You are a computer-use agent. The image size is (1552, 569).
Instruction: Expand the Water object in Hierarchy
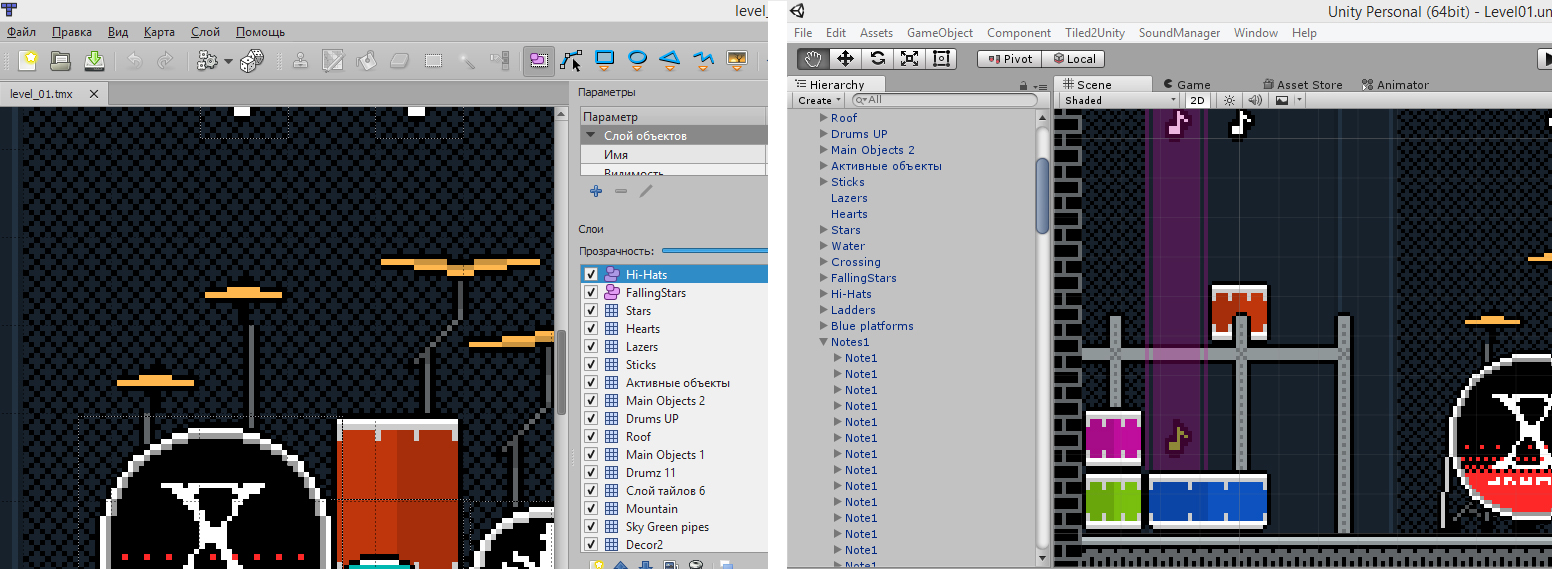pos(824,246)
